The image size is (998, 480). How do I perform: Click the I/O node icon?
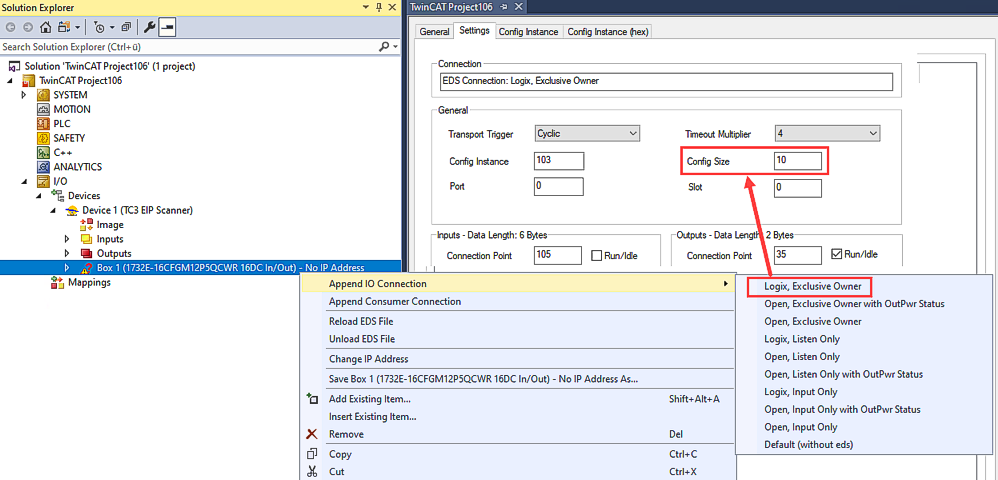(43, 181)
